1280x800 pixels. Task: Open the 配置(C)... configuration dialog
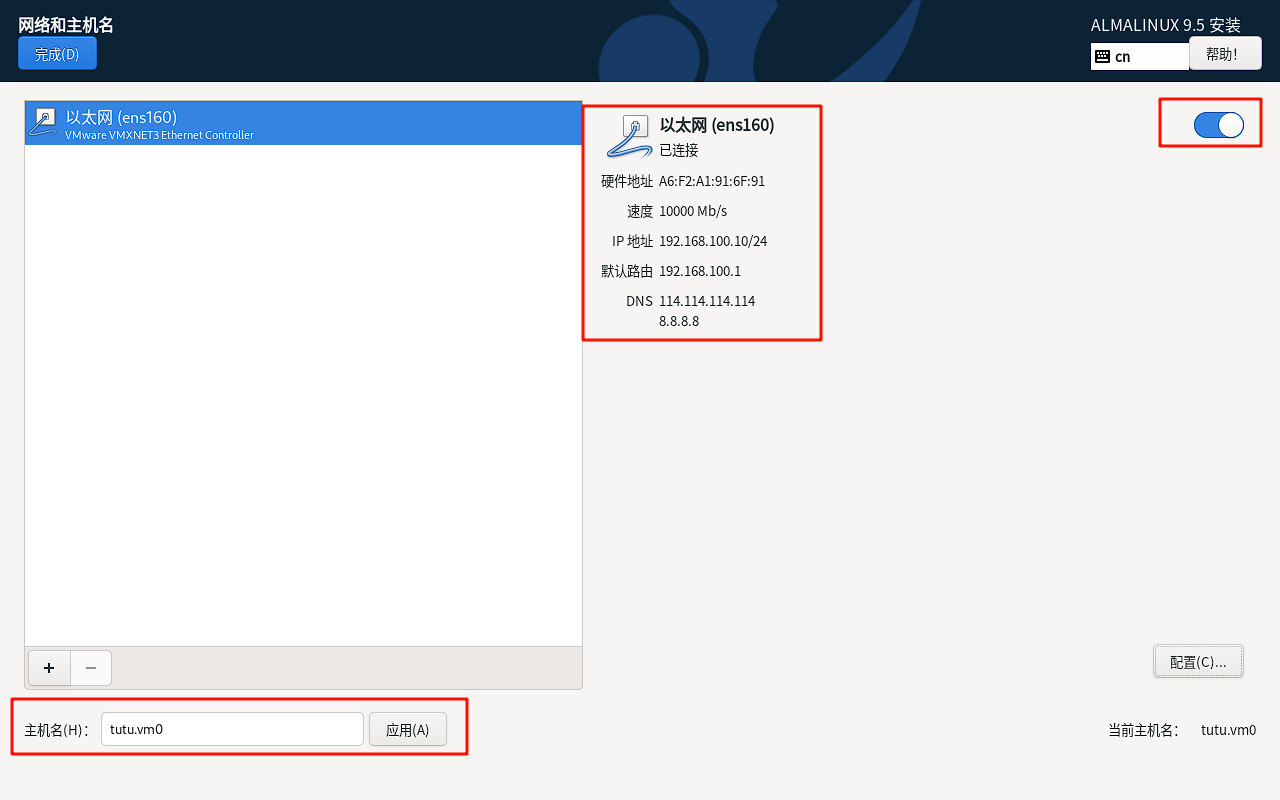1197,662
